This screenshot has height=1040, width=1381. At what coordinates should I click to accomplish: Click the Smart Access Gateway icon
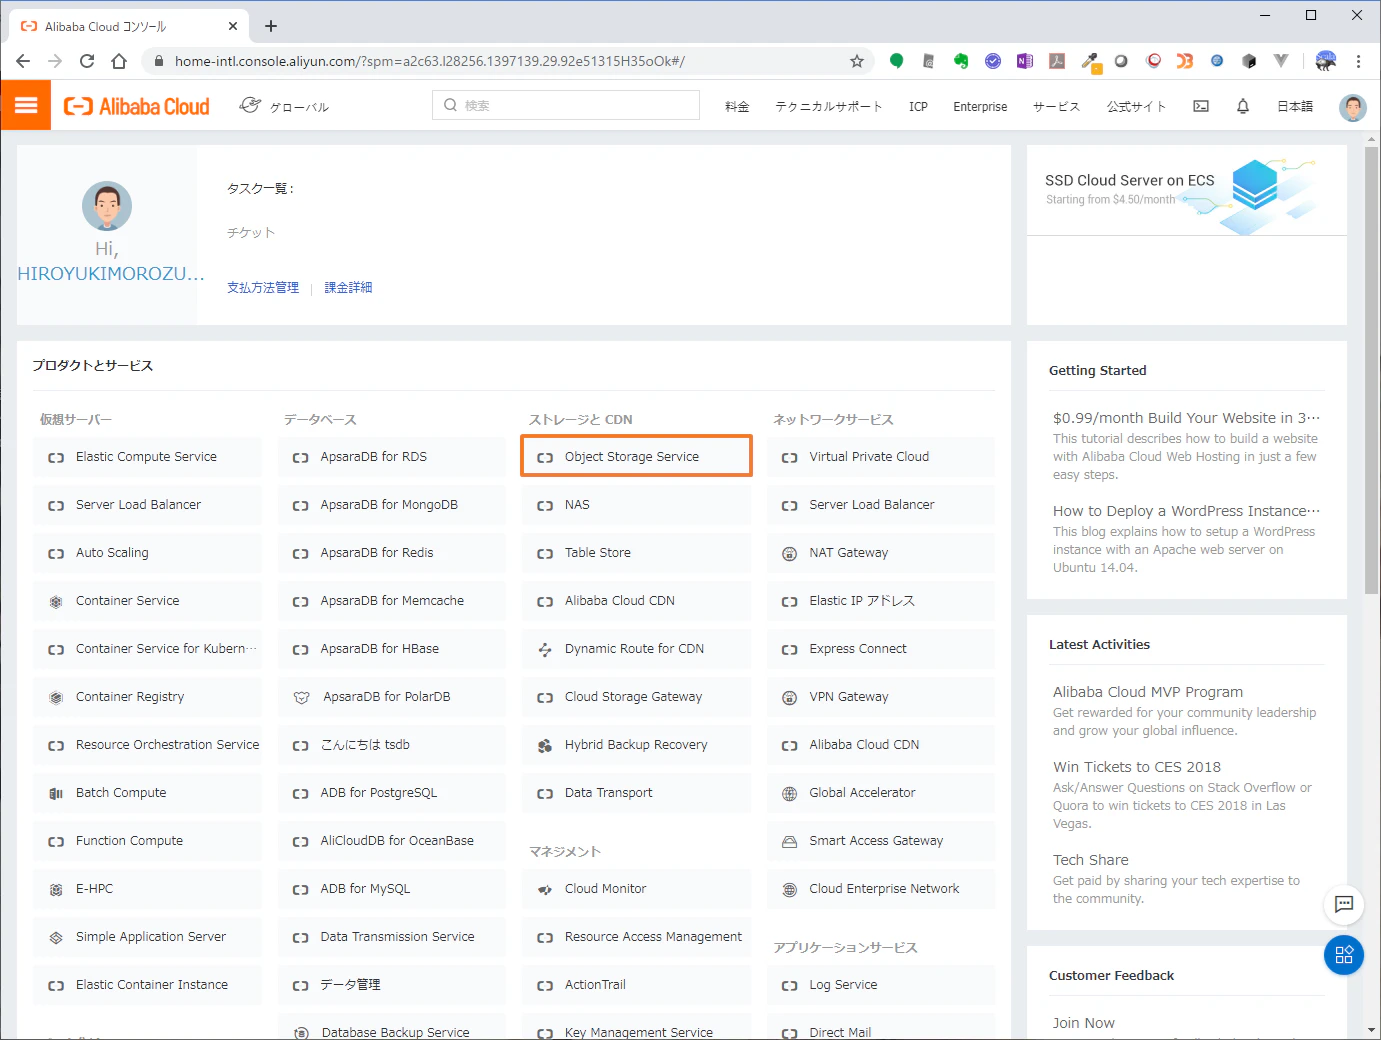789,842
